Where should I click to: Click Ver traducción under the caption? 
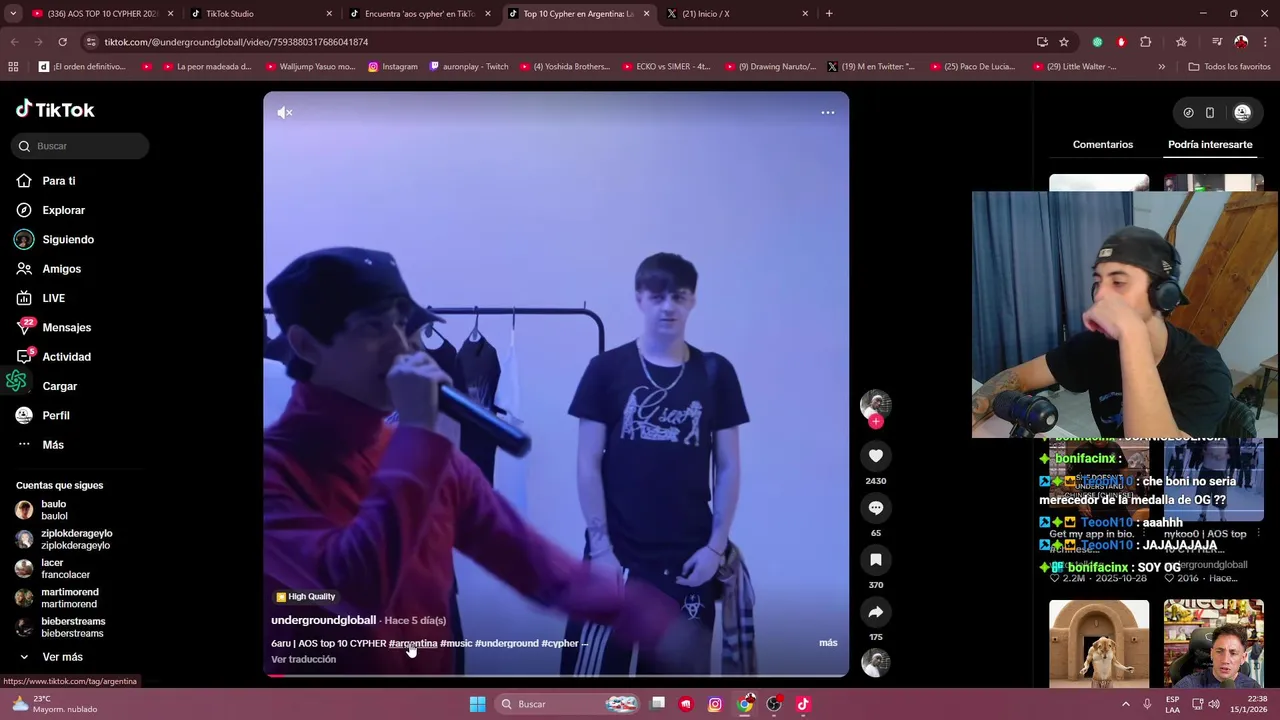coord(303,659)
